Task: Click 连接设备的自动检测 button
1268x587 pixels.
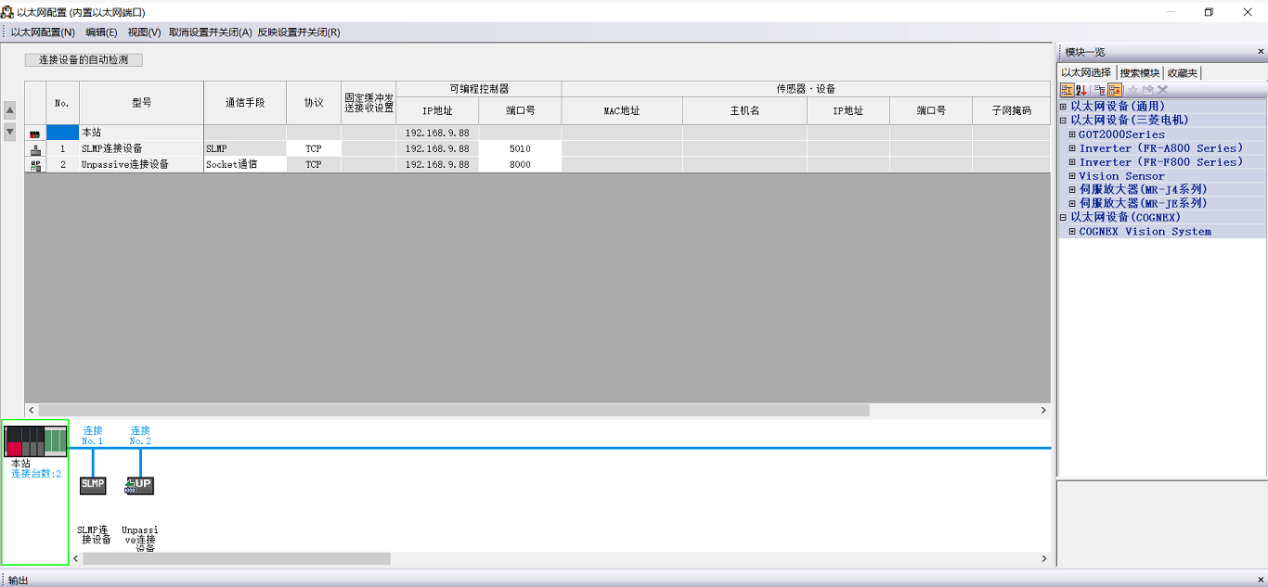Action: 84,60
